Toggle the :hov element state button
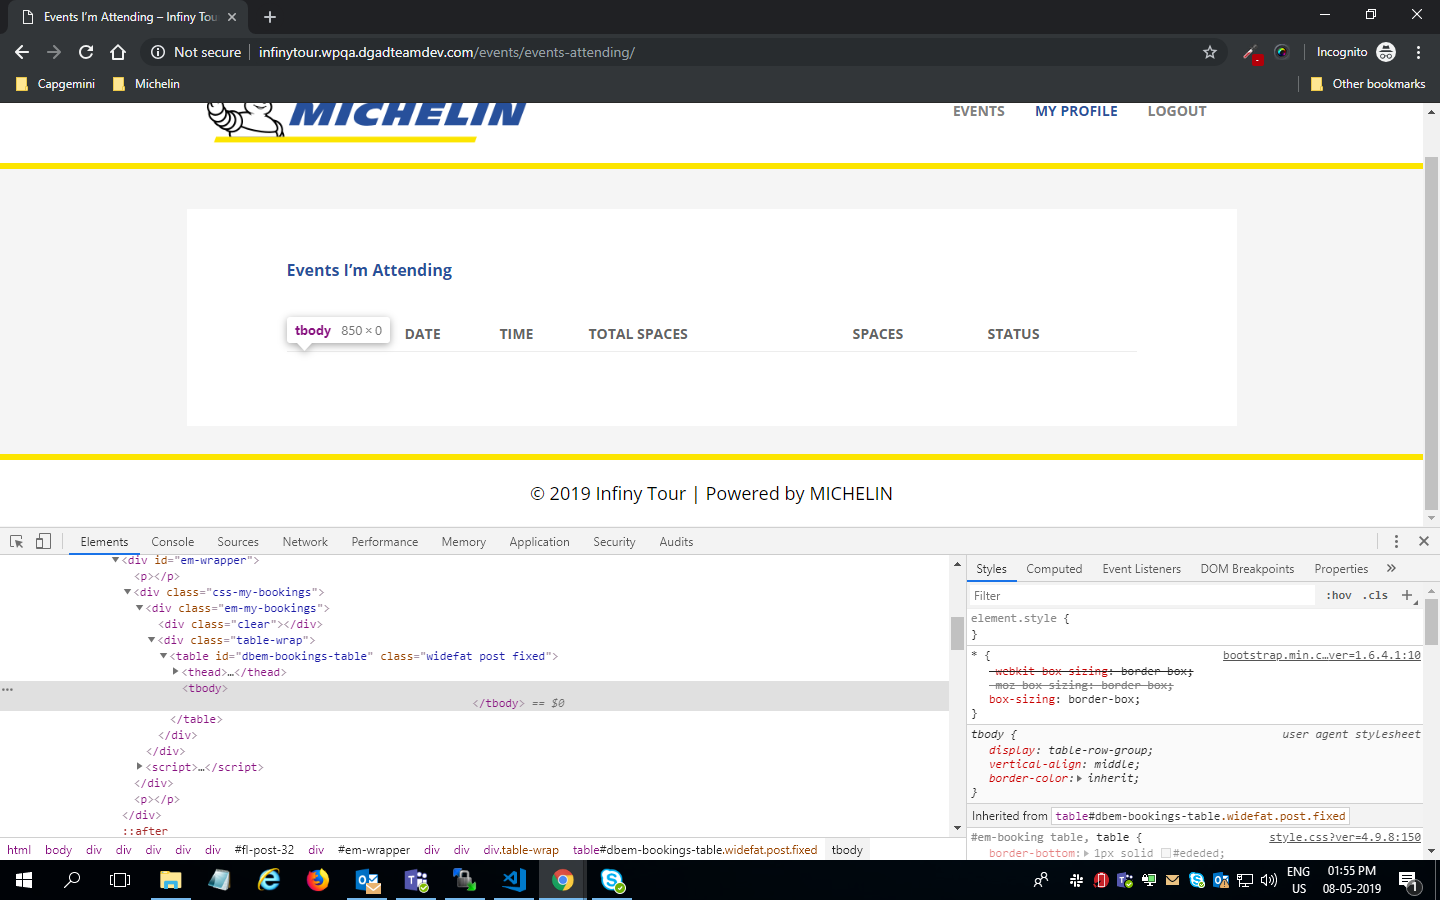The width and height of the screenshot is (1440, 900). [1339, 595]
